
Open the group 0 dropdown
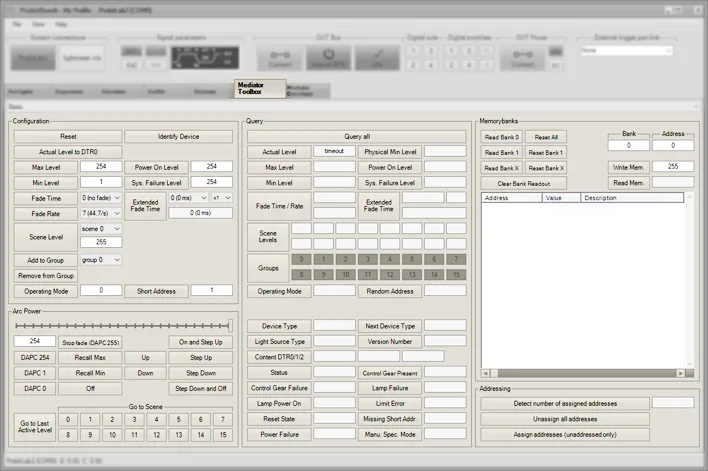[x=101, y=260]
